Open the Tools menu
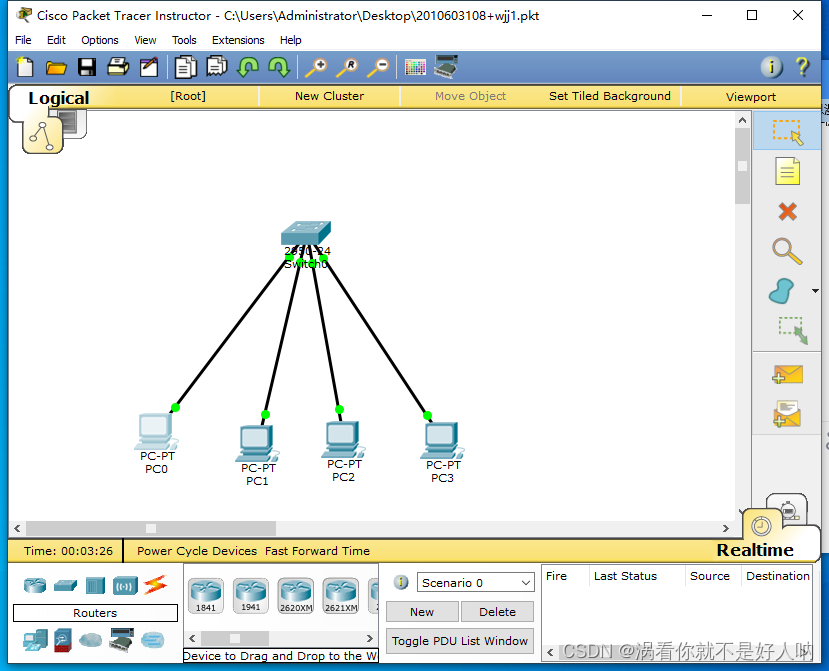Viewport: 829px width, 671px height. point(184,40)
